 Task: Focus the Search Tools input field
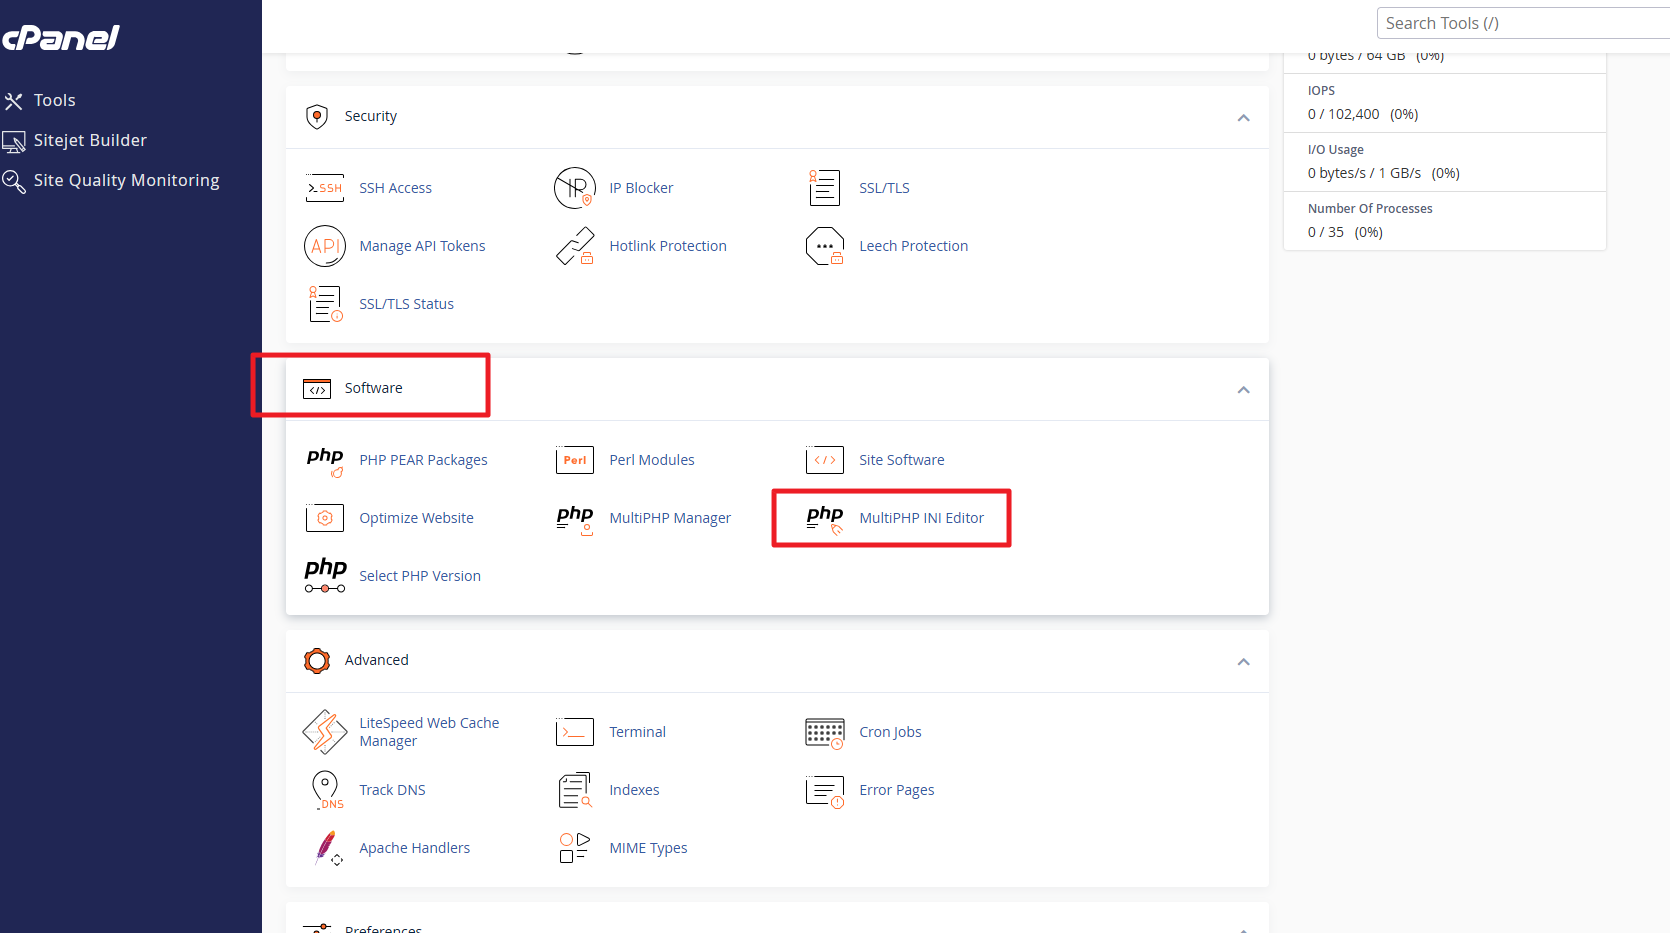(1523, 23)
